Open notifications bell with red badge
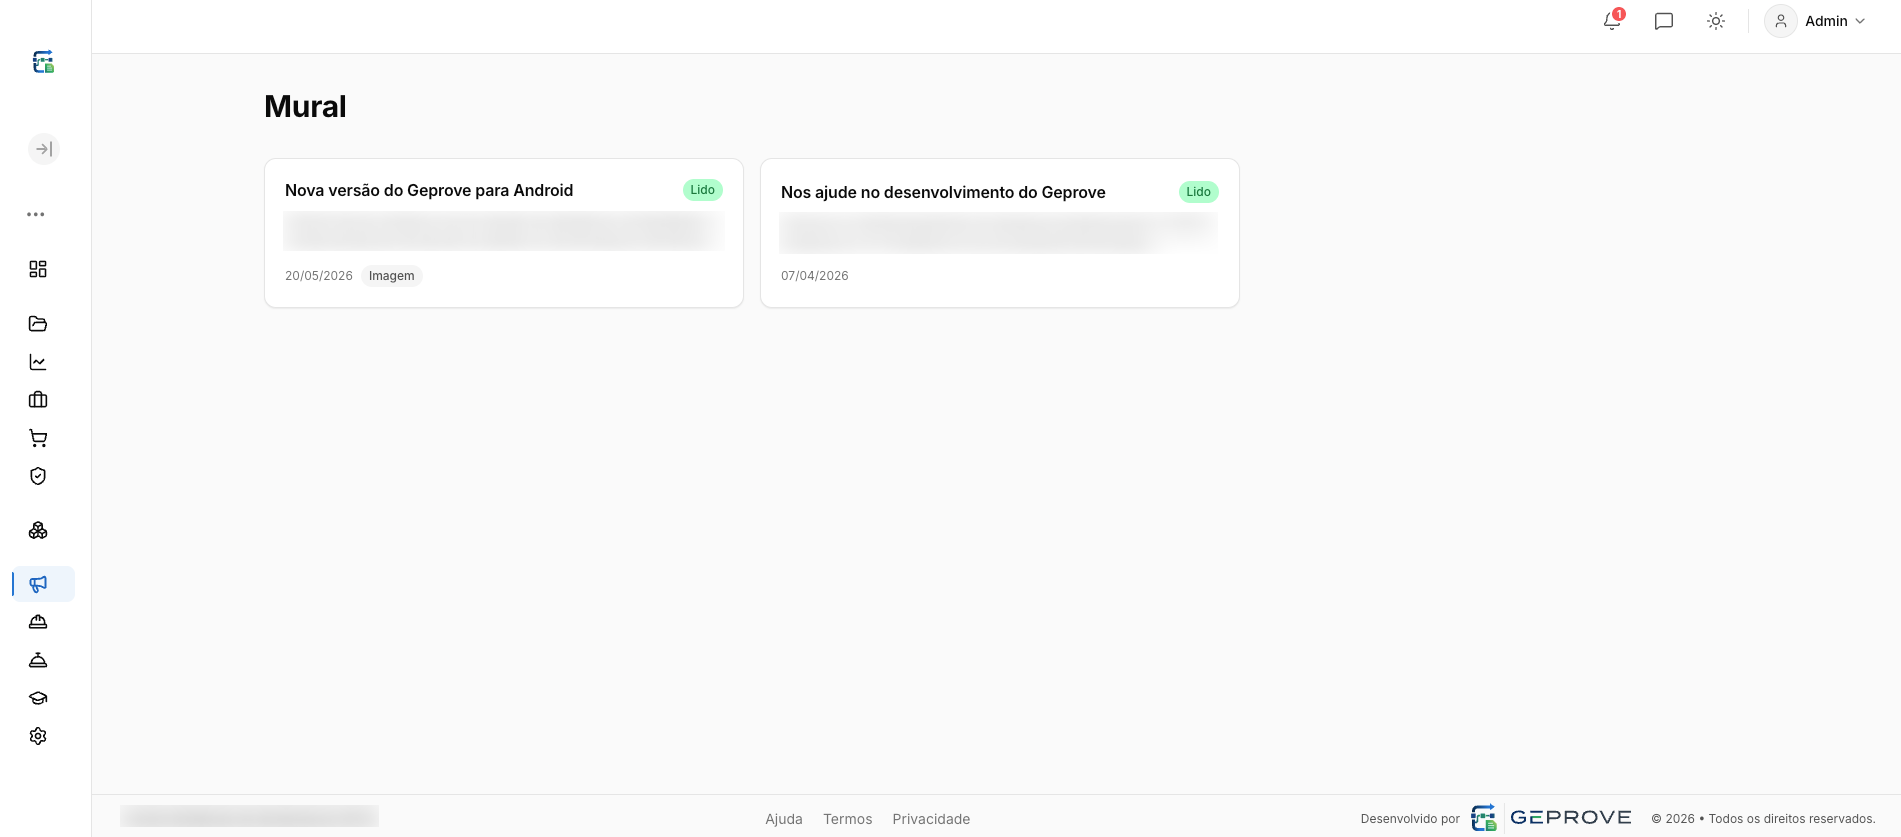The height and width of the screenshot is (837, 1901). point(1612,21)
